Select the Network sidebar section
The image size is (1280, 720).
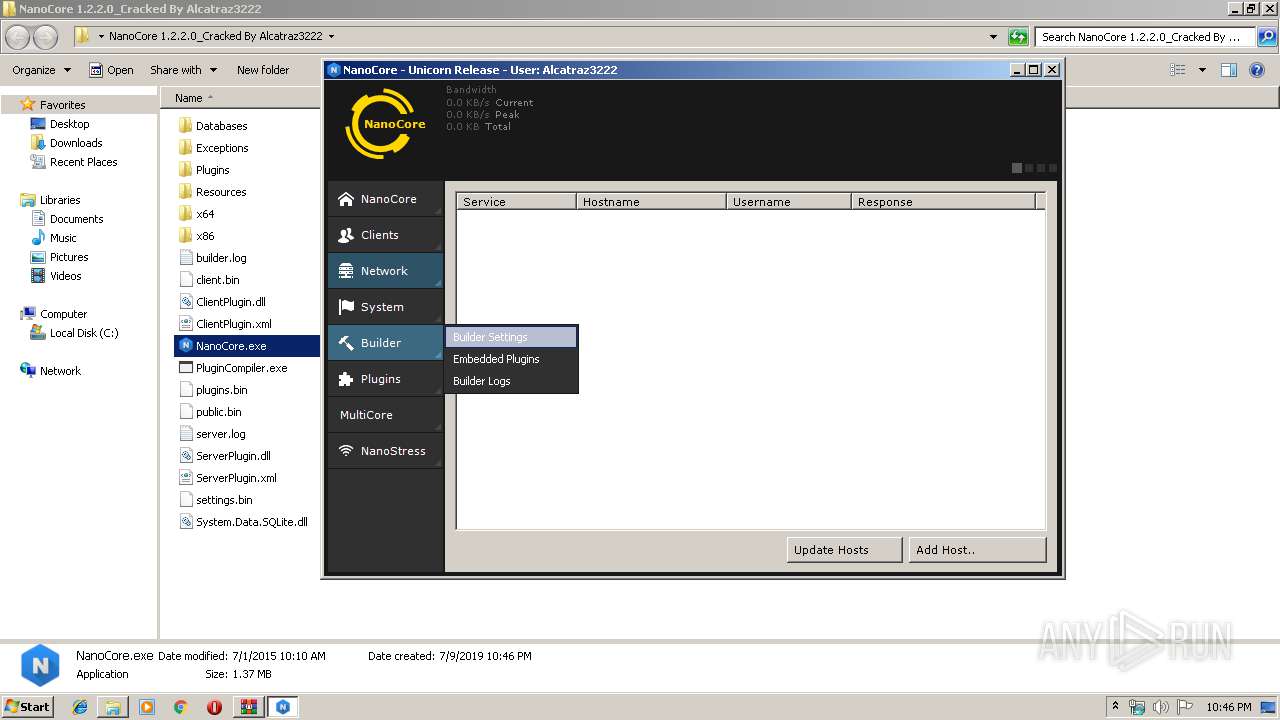click(x=385, y=271)
